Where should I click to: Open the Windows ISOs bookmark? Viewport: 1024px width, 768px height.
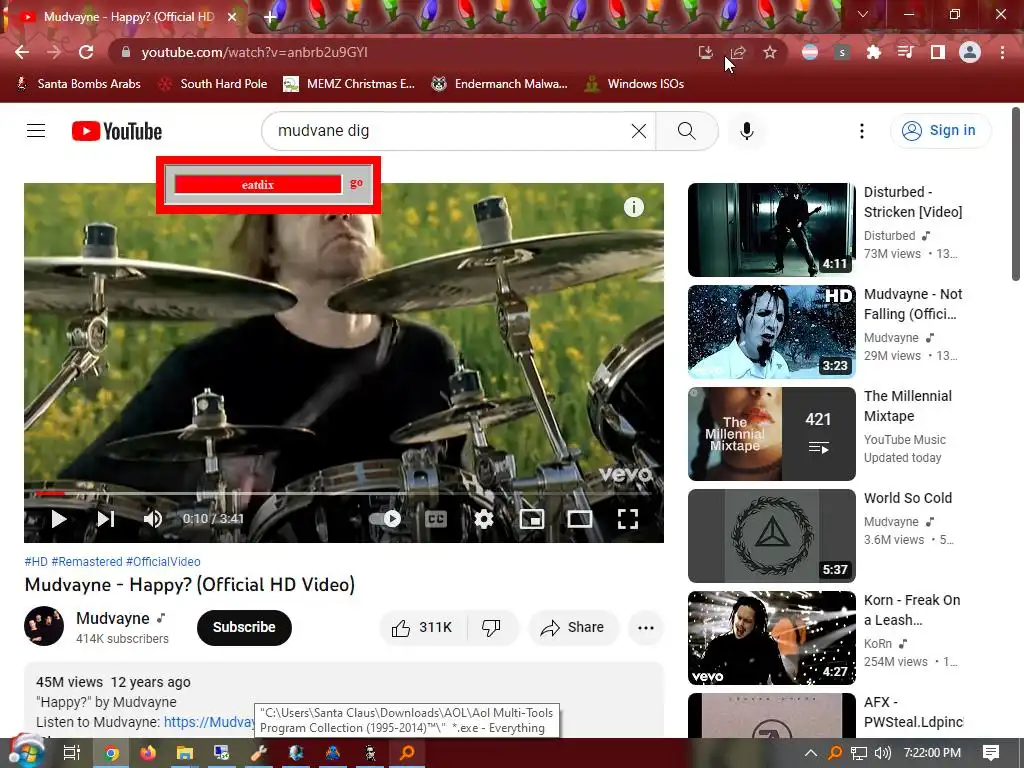[x=634, y=84]
